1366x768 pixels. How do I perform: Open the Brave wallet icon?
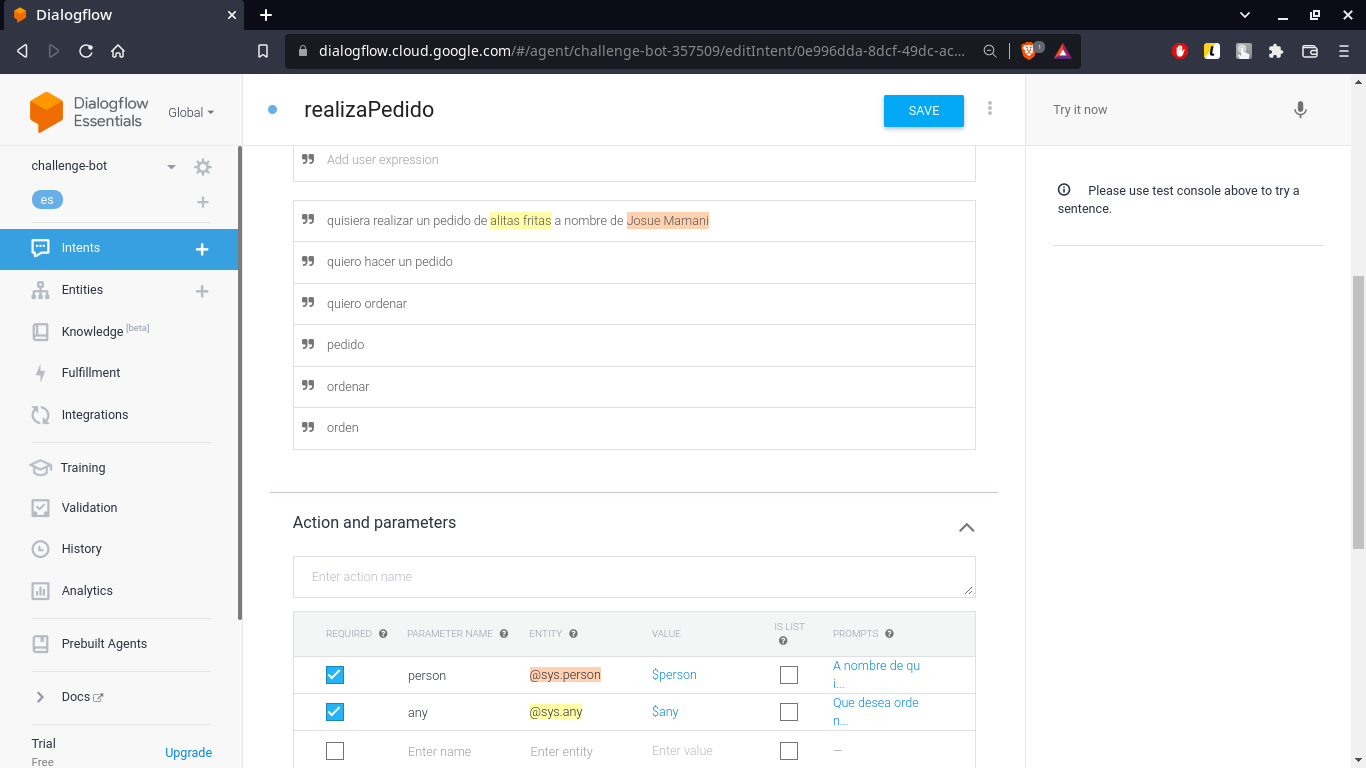click(x=1310, y=51)
